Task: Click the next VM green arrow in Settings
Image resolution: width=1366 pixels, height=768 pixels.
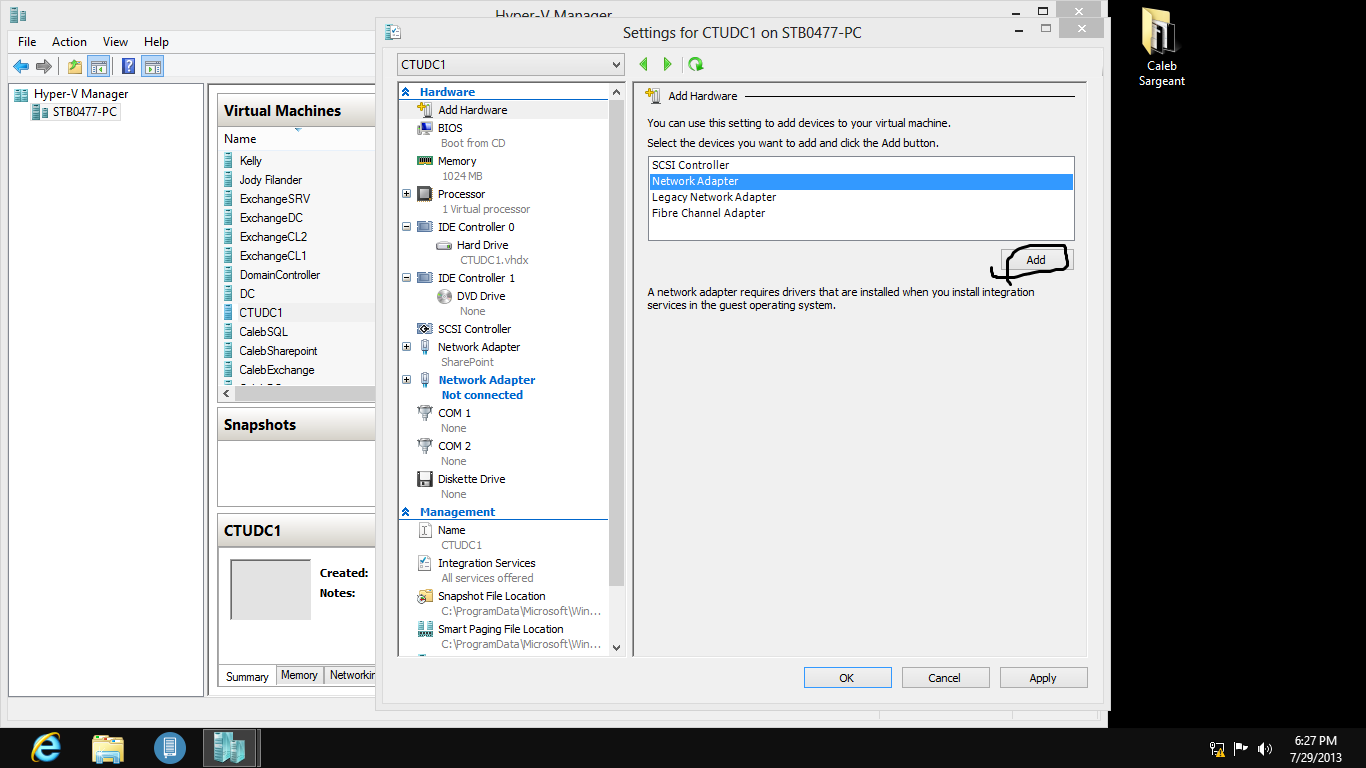Action: (x=668, y=64)
